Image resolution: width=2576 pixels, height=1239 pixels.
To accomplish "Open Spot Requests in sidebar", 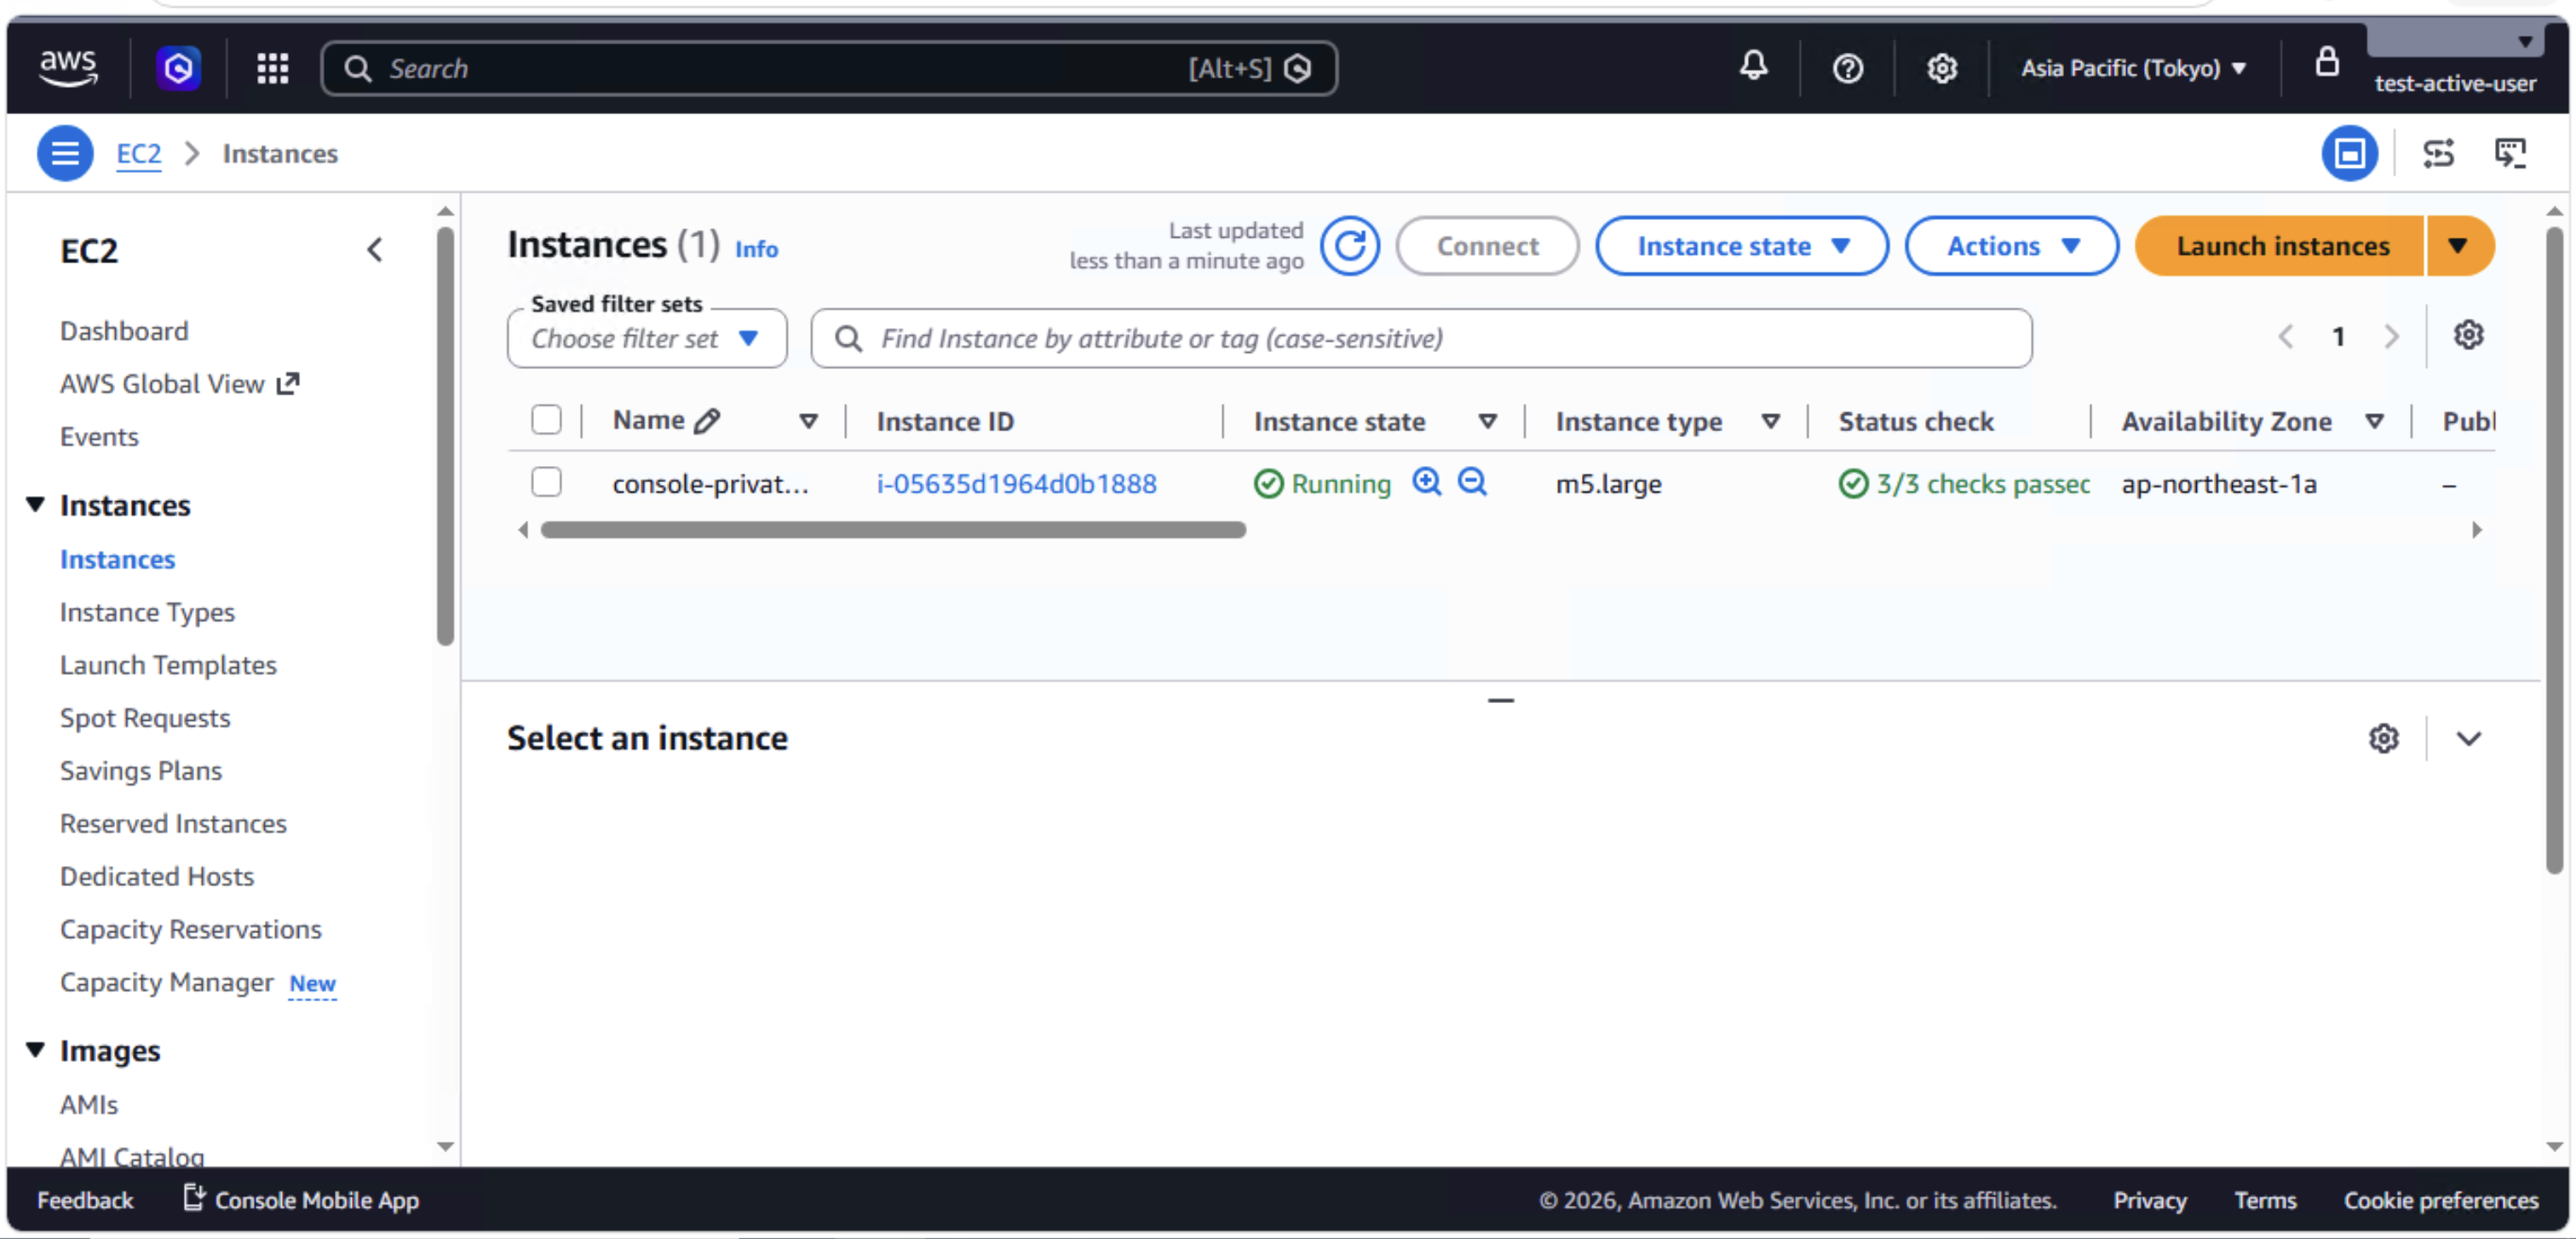I will pos(145,718).
